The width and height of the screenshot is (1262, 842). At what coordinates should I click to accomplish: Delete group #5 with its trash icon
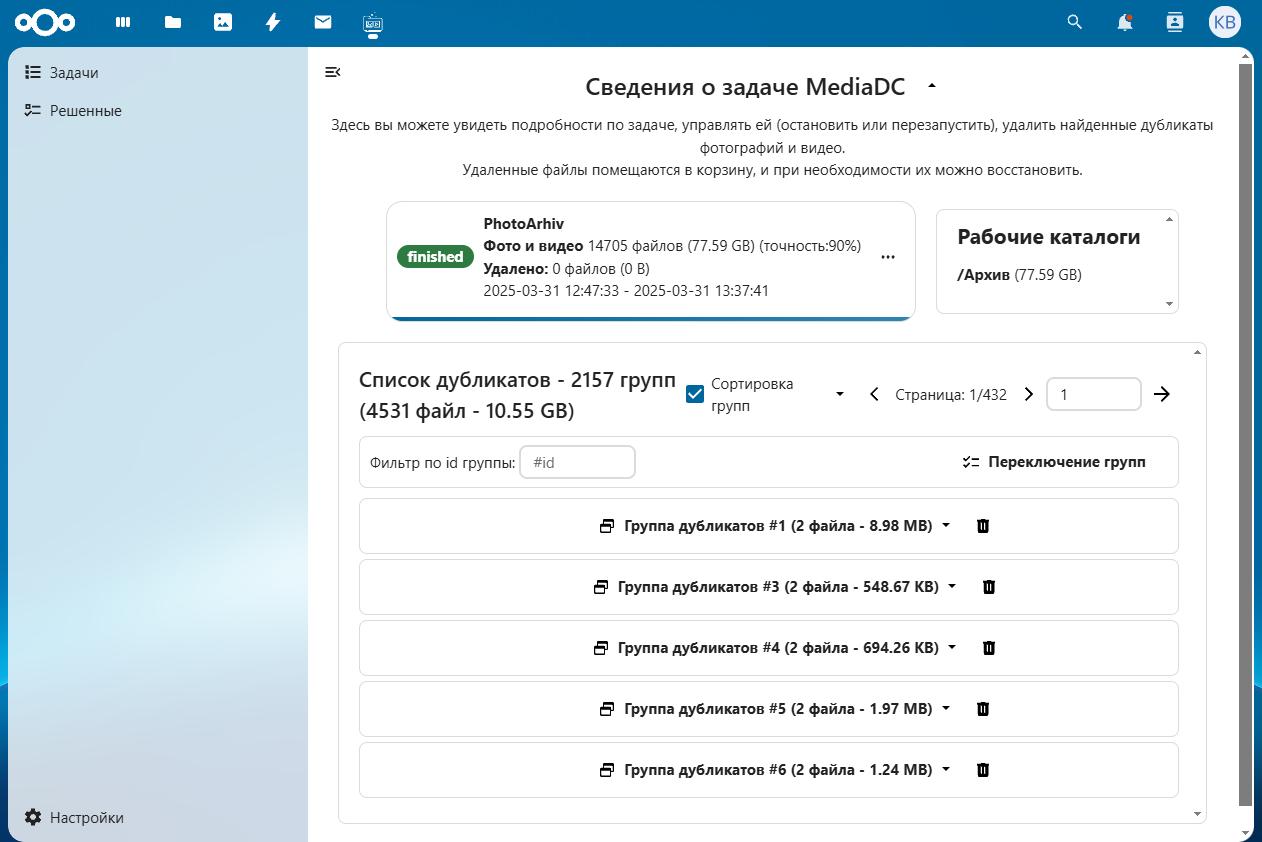[983, 709]
